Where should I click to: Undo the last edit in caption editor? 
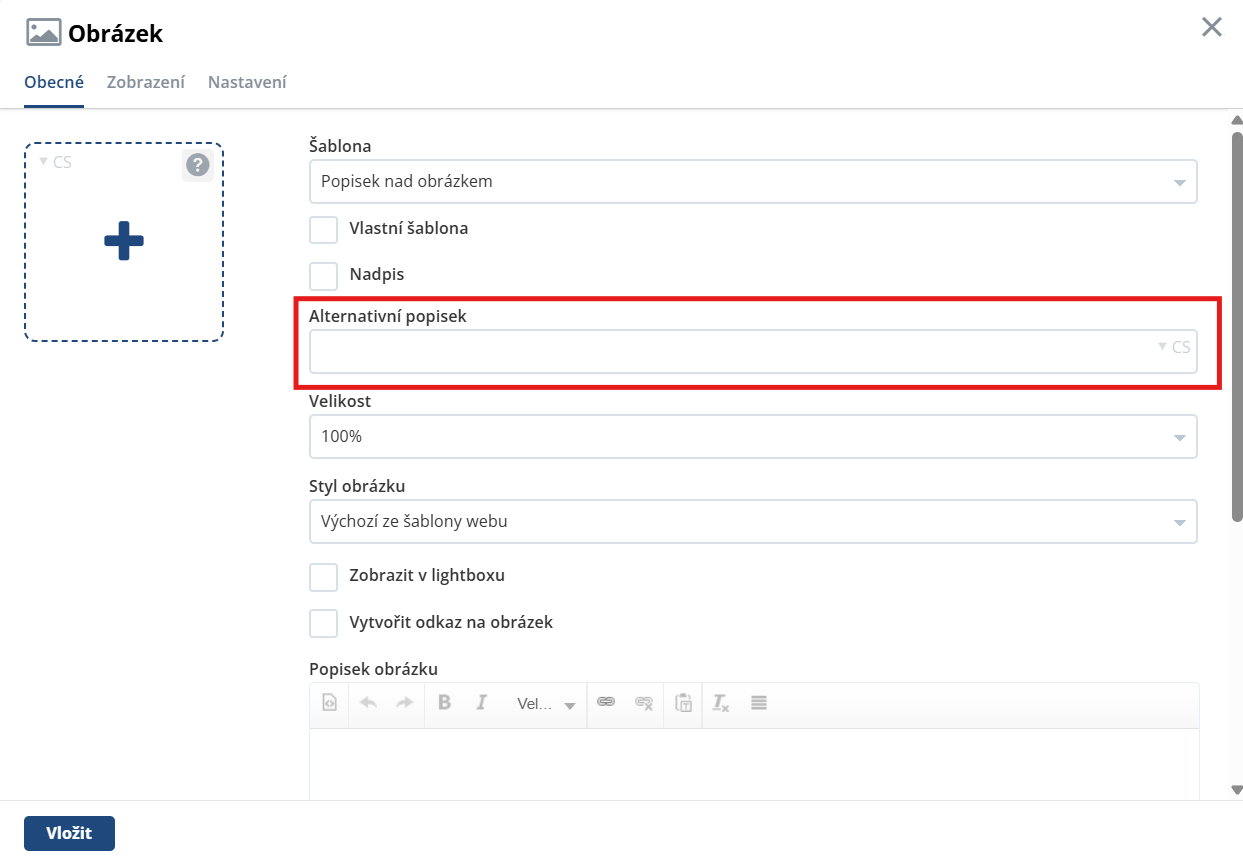click(x=368, y=703)
